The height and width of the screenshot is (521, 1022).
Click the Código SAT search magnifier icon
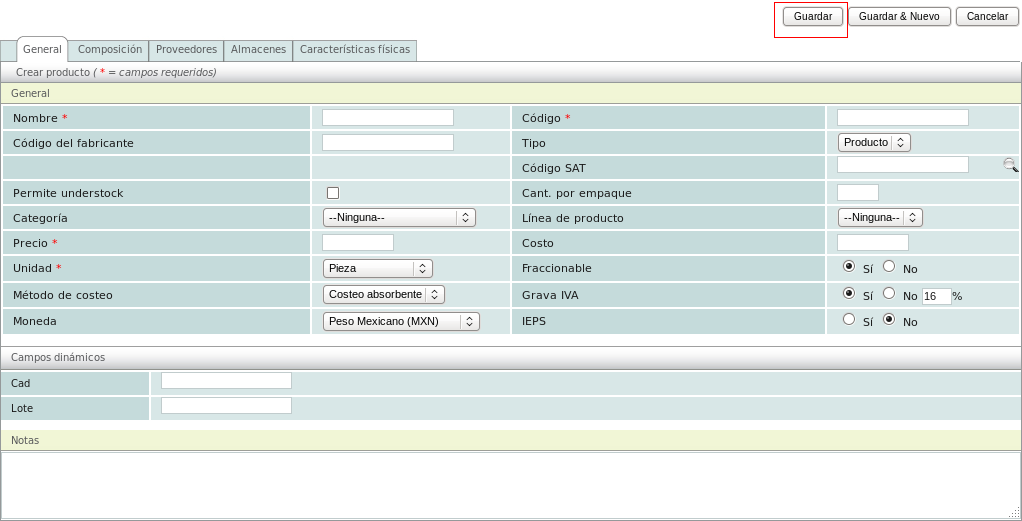pyautogui.click(x=1010, y=166)
